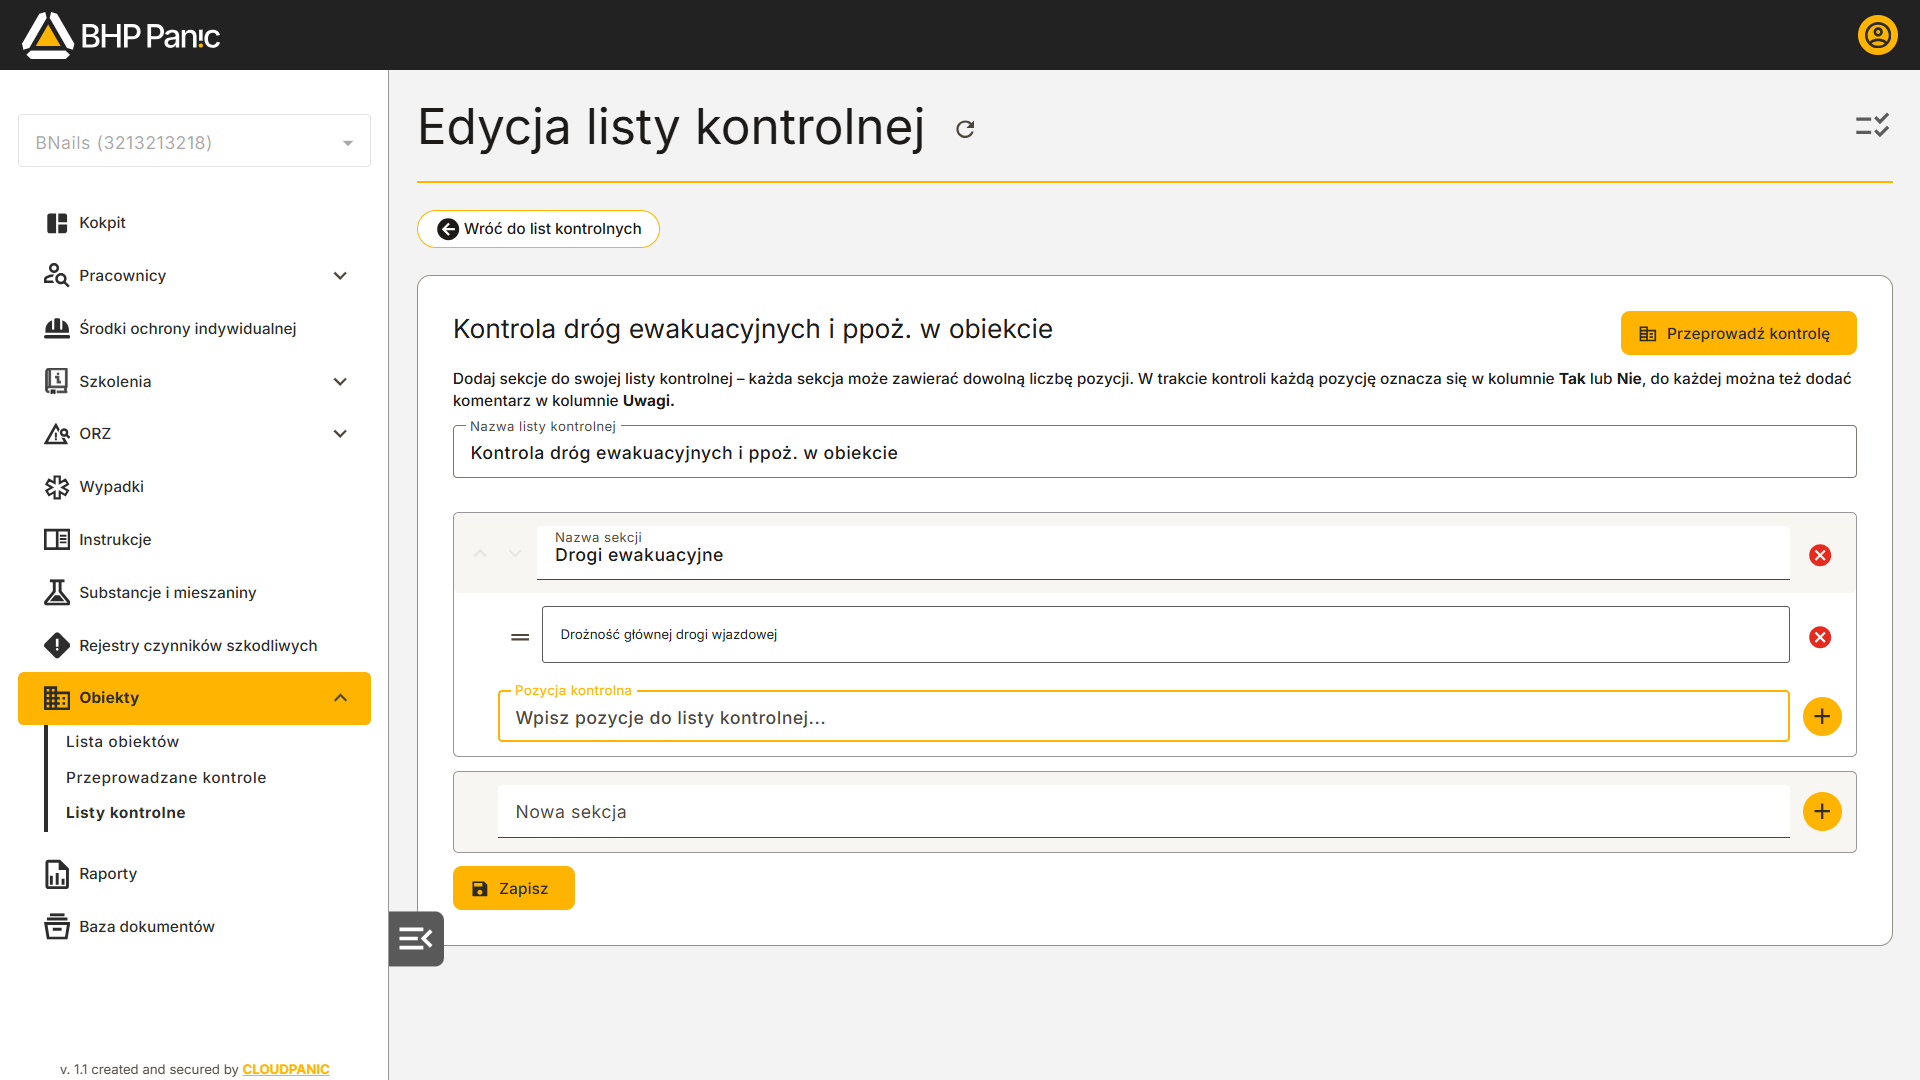Viewport: 1920px width, 1080px height.
Task: Select Listy kontrolne submenu item
Action: coord(126,813)
